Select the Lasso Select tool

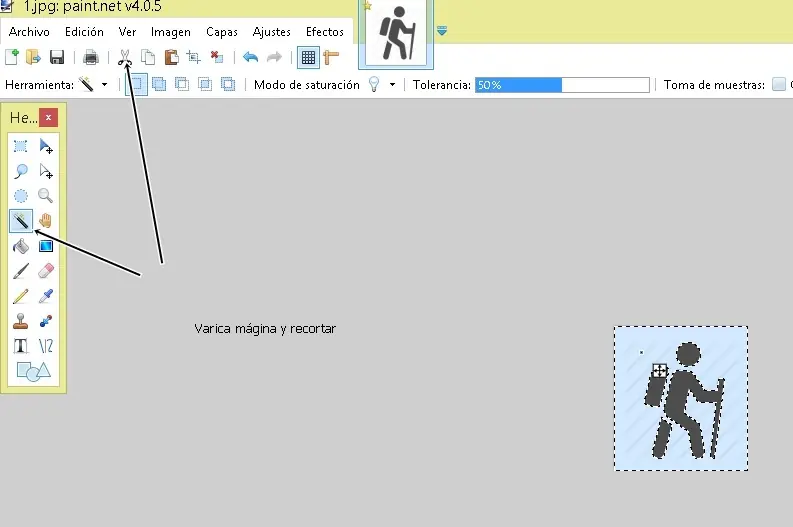20,171
